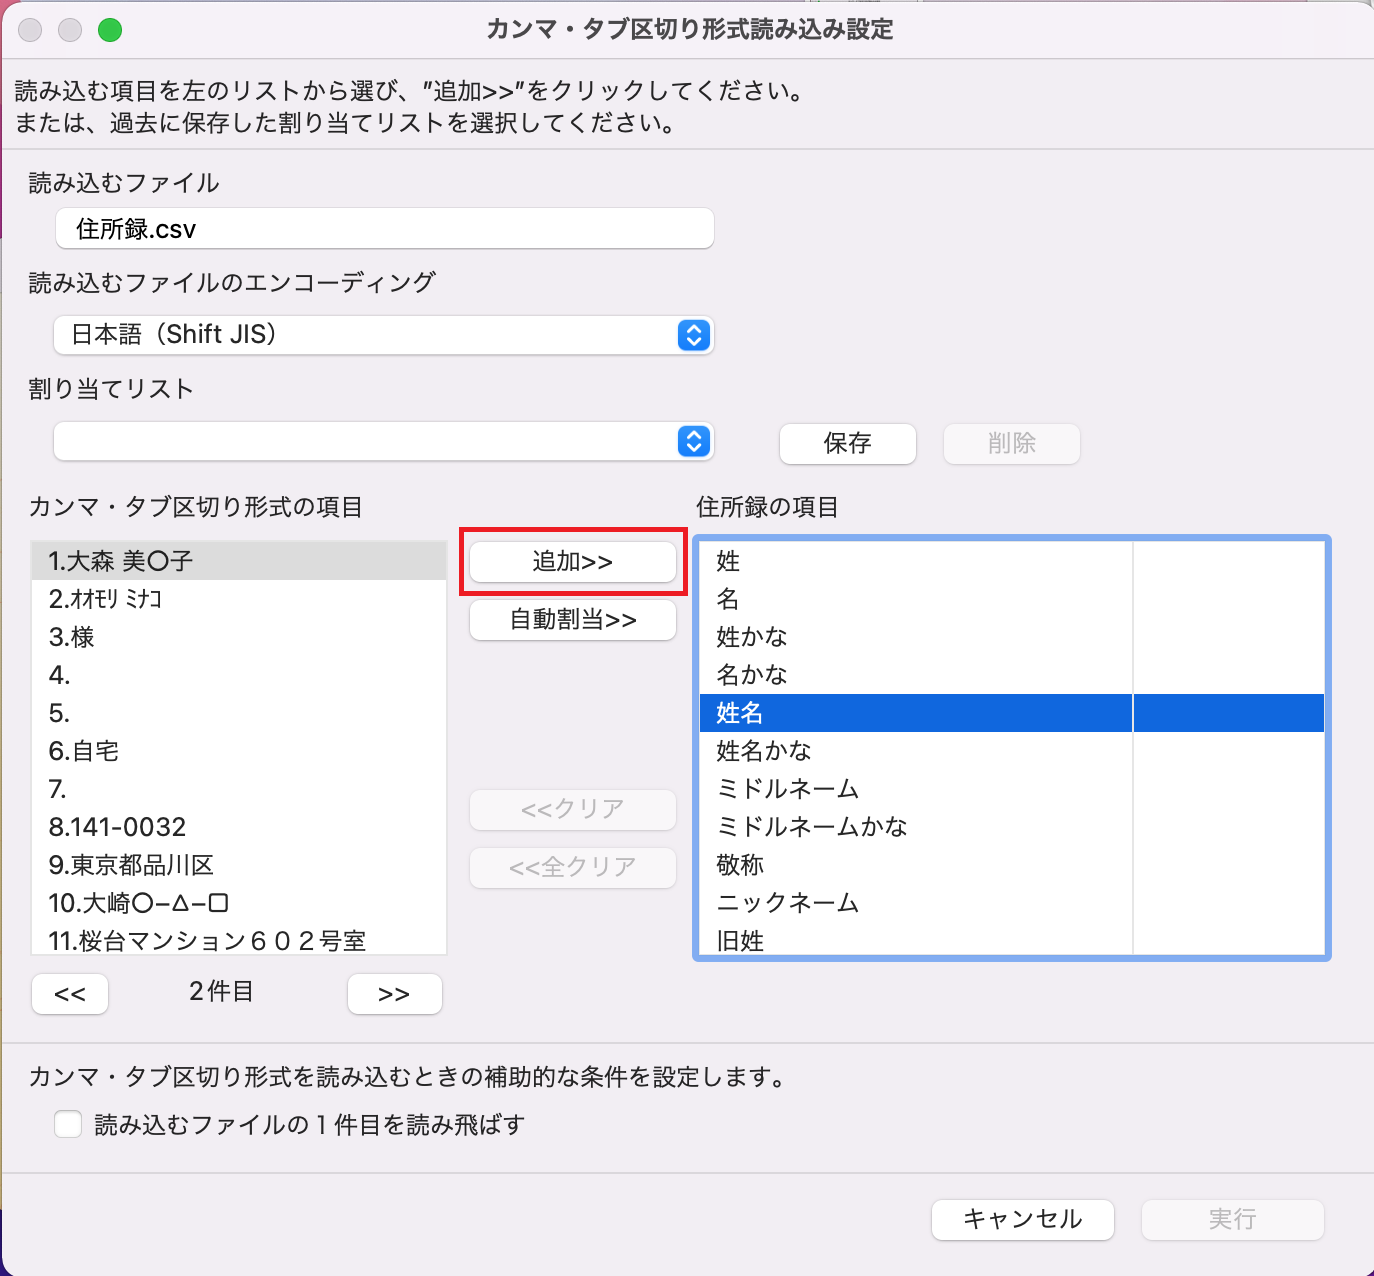Click the green zoom window button

tap(110, 30)
